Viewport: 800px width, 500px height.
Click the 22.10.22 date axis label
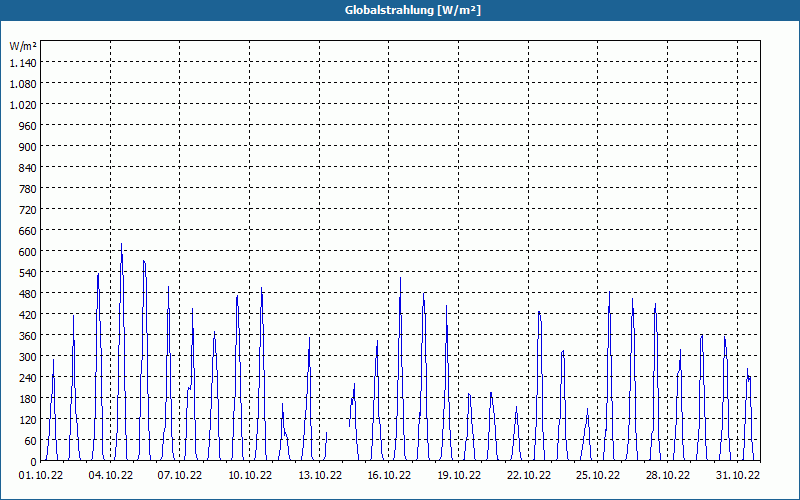pyautogui.click(x=529, y=475)
